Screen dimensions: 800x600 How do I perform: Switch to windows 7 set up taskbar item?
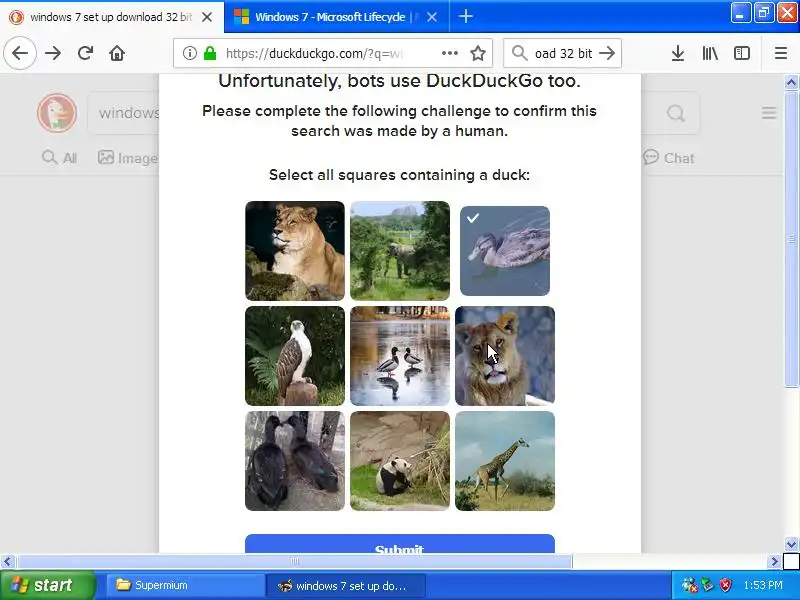(x=345, y=585)
